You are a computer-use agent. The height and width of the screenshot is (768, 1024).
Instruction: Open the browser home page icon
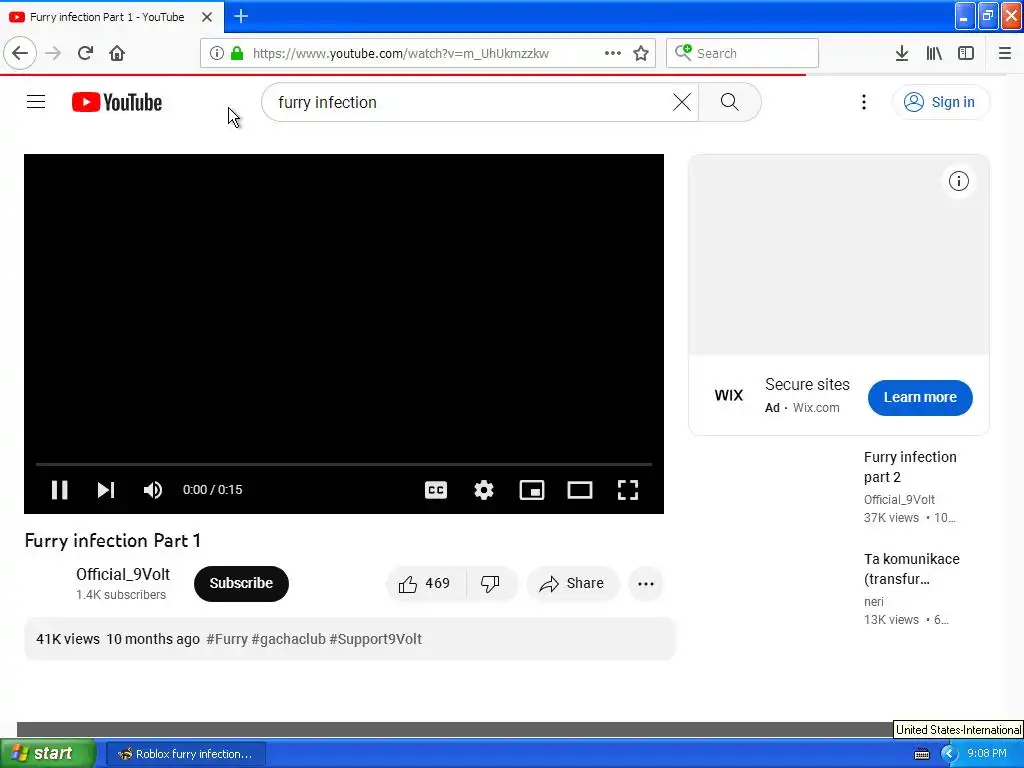click(117, 53)
